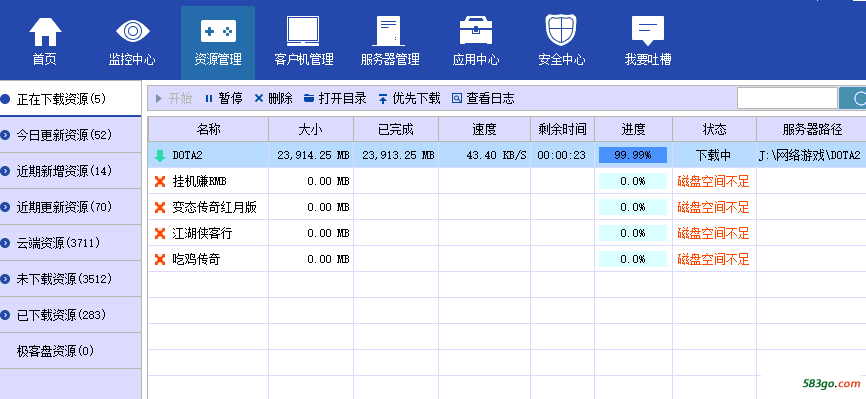Click 磁盘空间不足 status for 变态传奇红月版
Viewport: 866px width, 399px height.
click(x=713, y=207)
